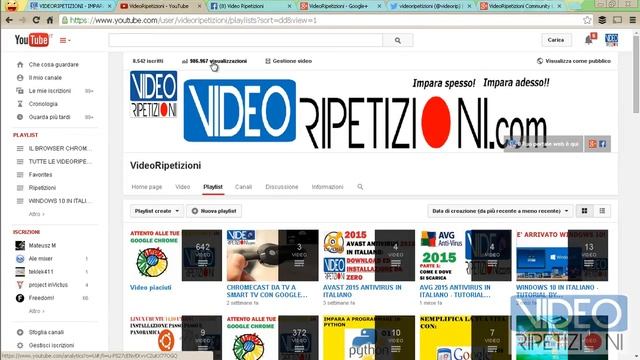
Task: Click the layered extension icon in toolbar
Action: [602, 20]
